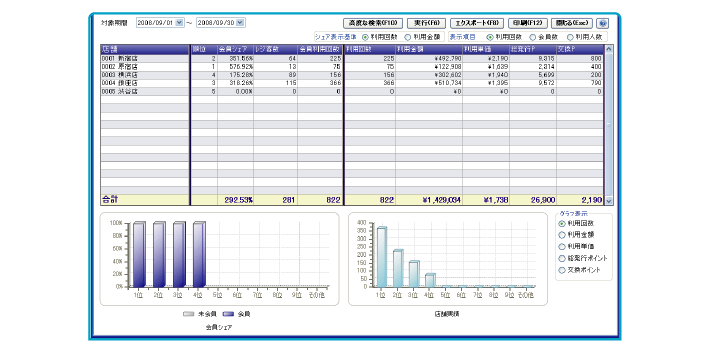Image resolution: width=710 pixels, height=360 pixels.
Task: Click the 実行(F6) button
Action: click(427, 23)
